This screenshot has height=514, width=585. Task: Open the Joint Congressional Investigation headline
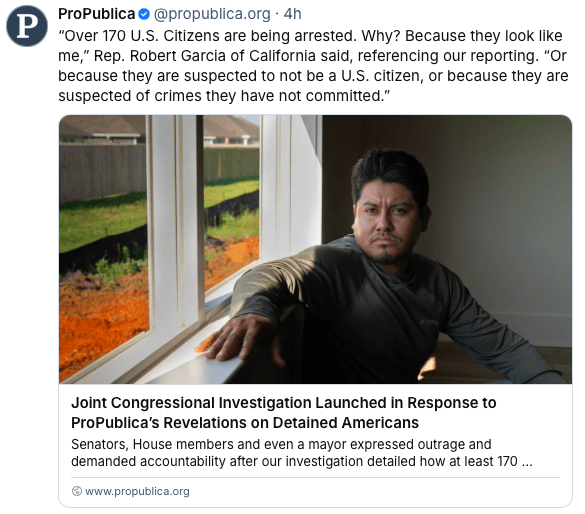click(x=284, y=413)
